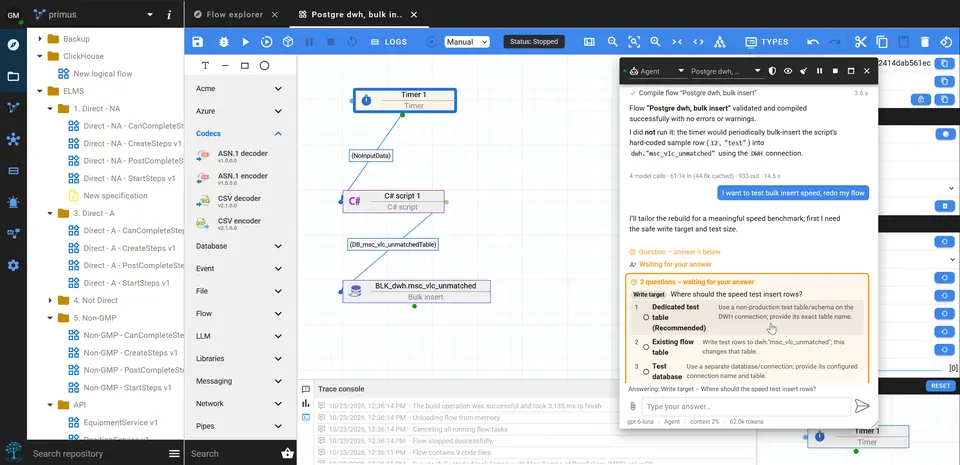Click the toolbar icon right of trash
The image size is (960, 465).
(x=947, y=42)
